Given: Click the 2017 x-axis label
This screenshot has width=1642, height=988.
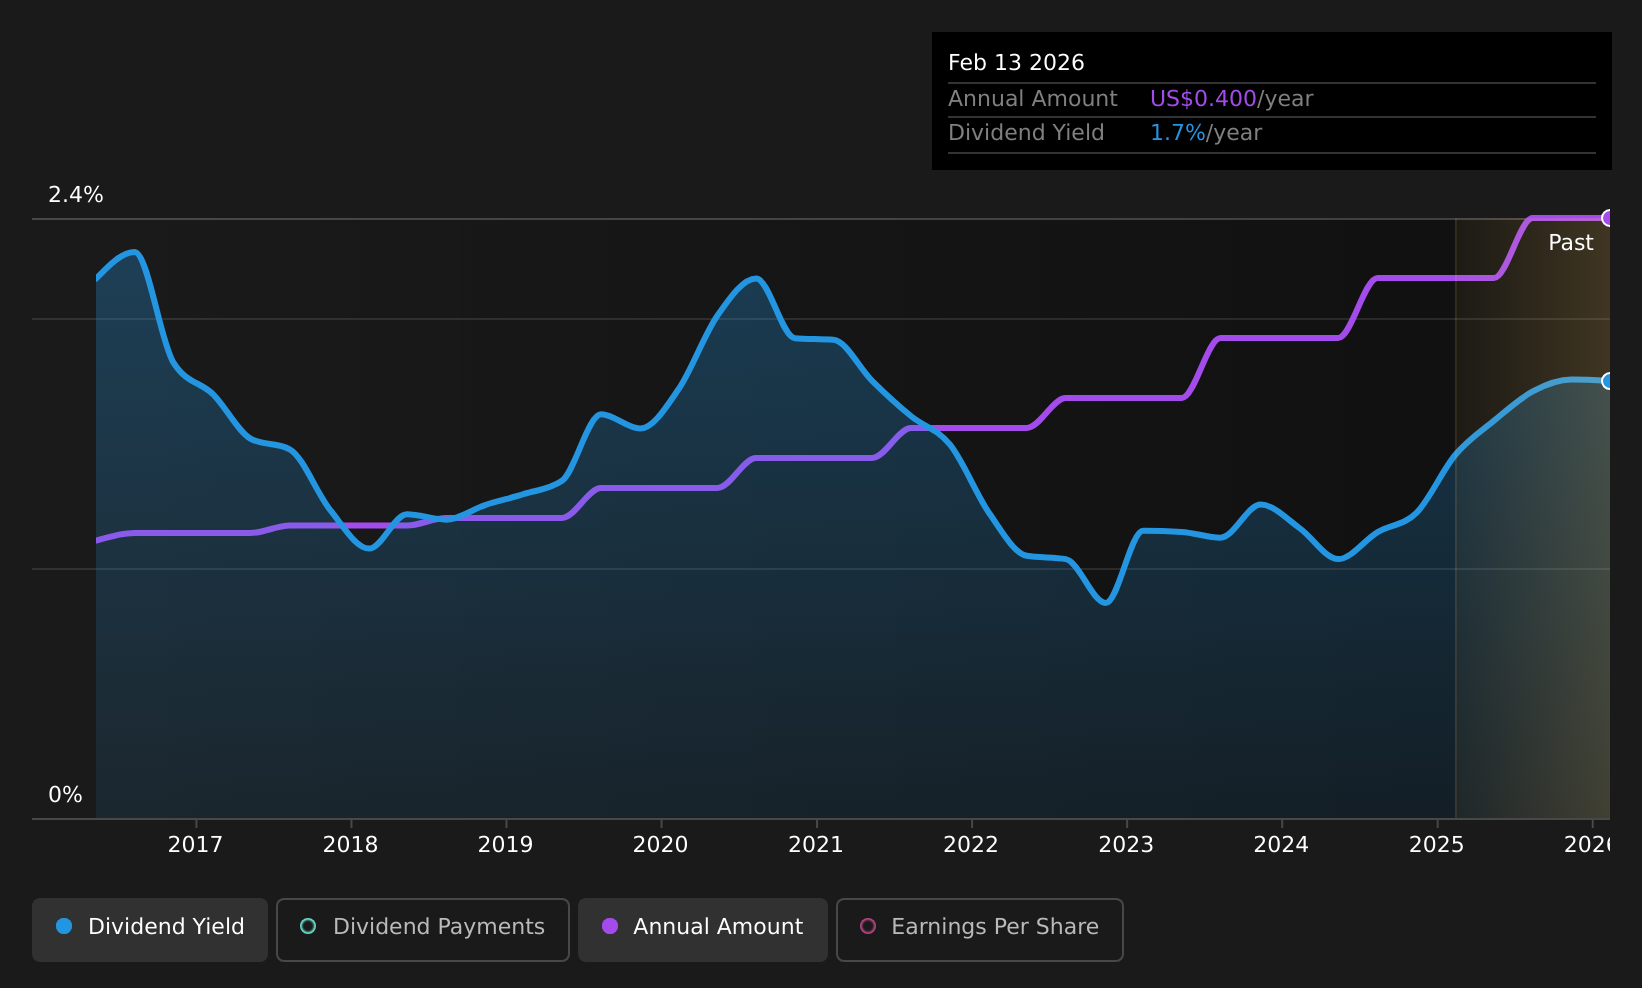Looking at the screenshot, I should point(195,845).
